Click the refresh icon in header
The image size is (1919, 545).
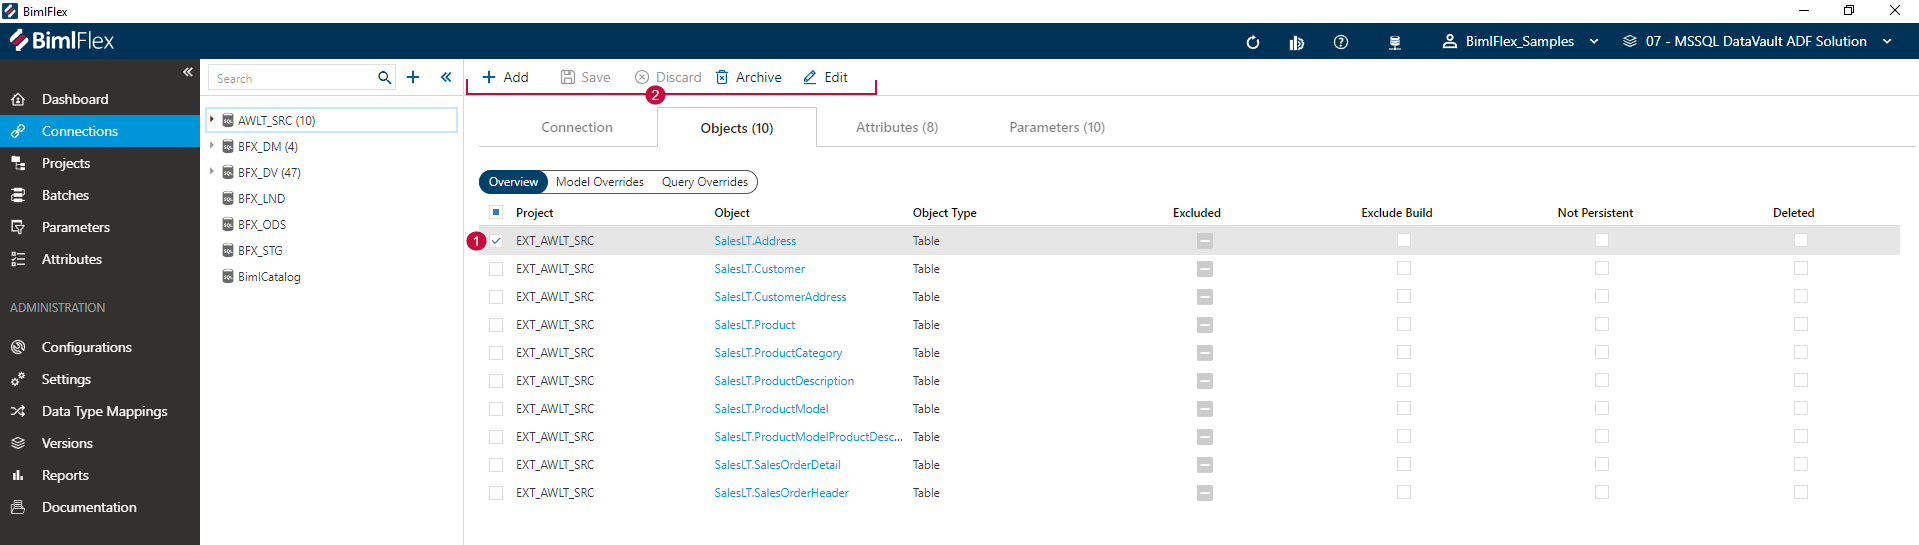1252,42
